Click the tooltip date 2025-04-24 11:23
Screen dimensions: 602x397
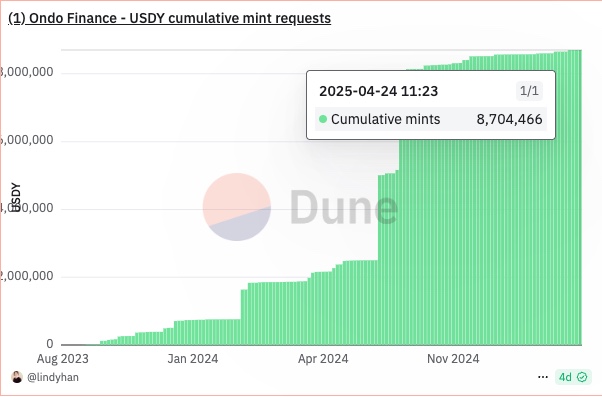click(379, 91)
